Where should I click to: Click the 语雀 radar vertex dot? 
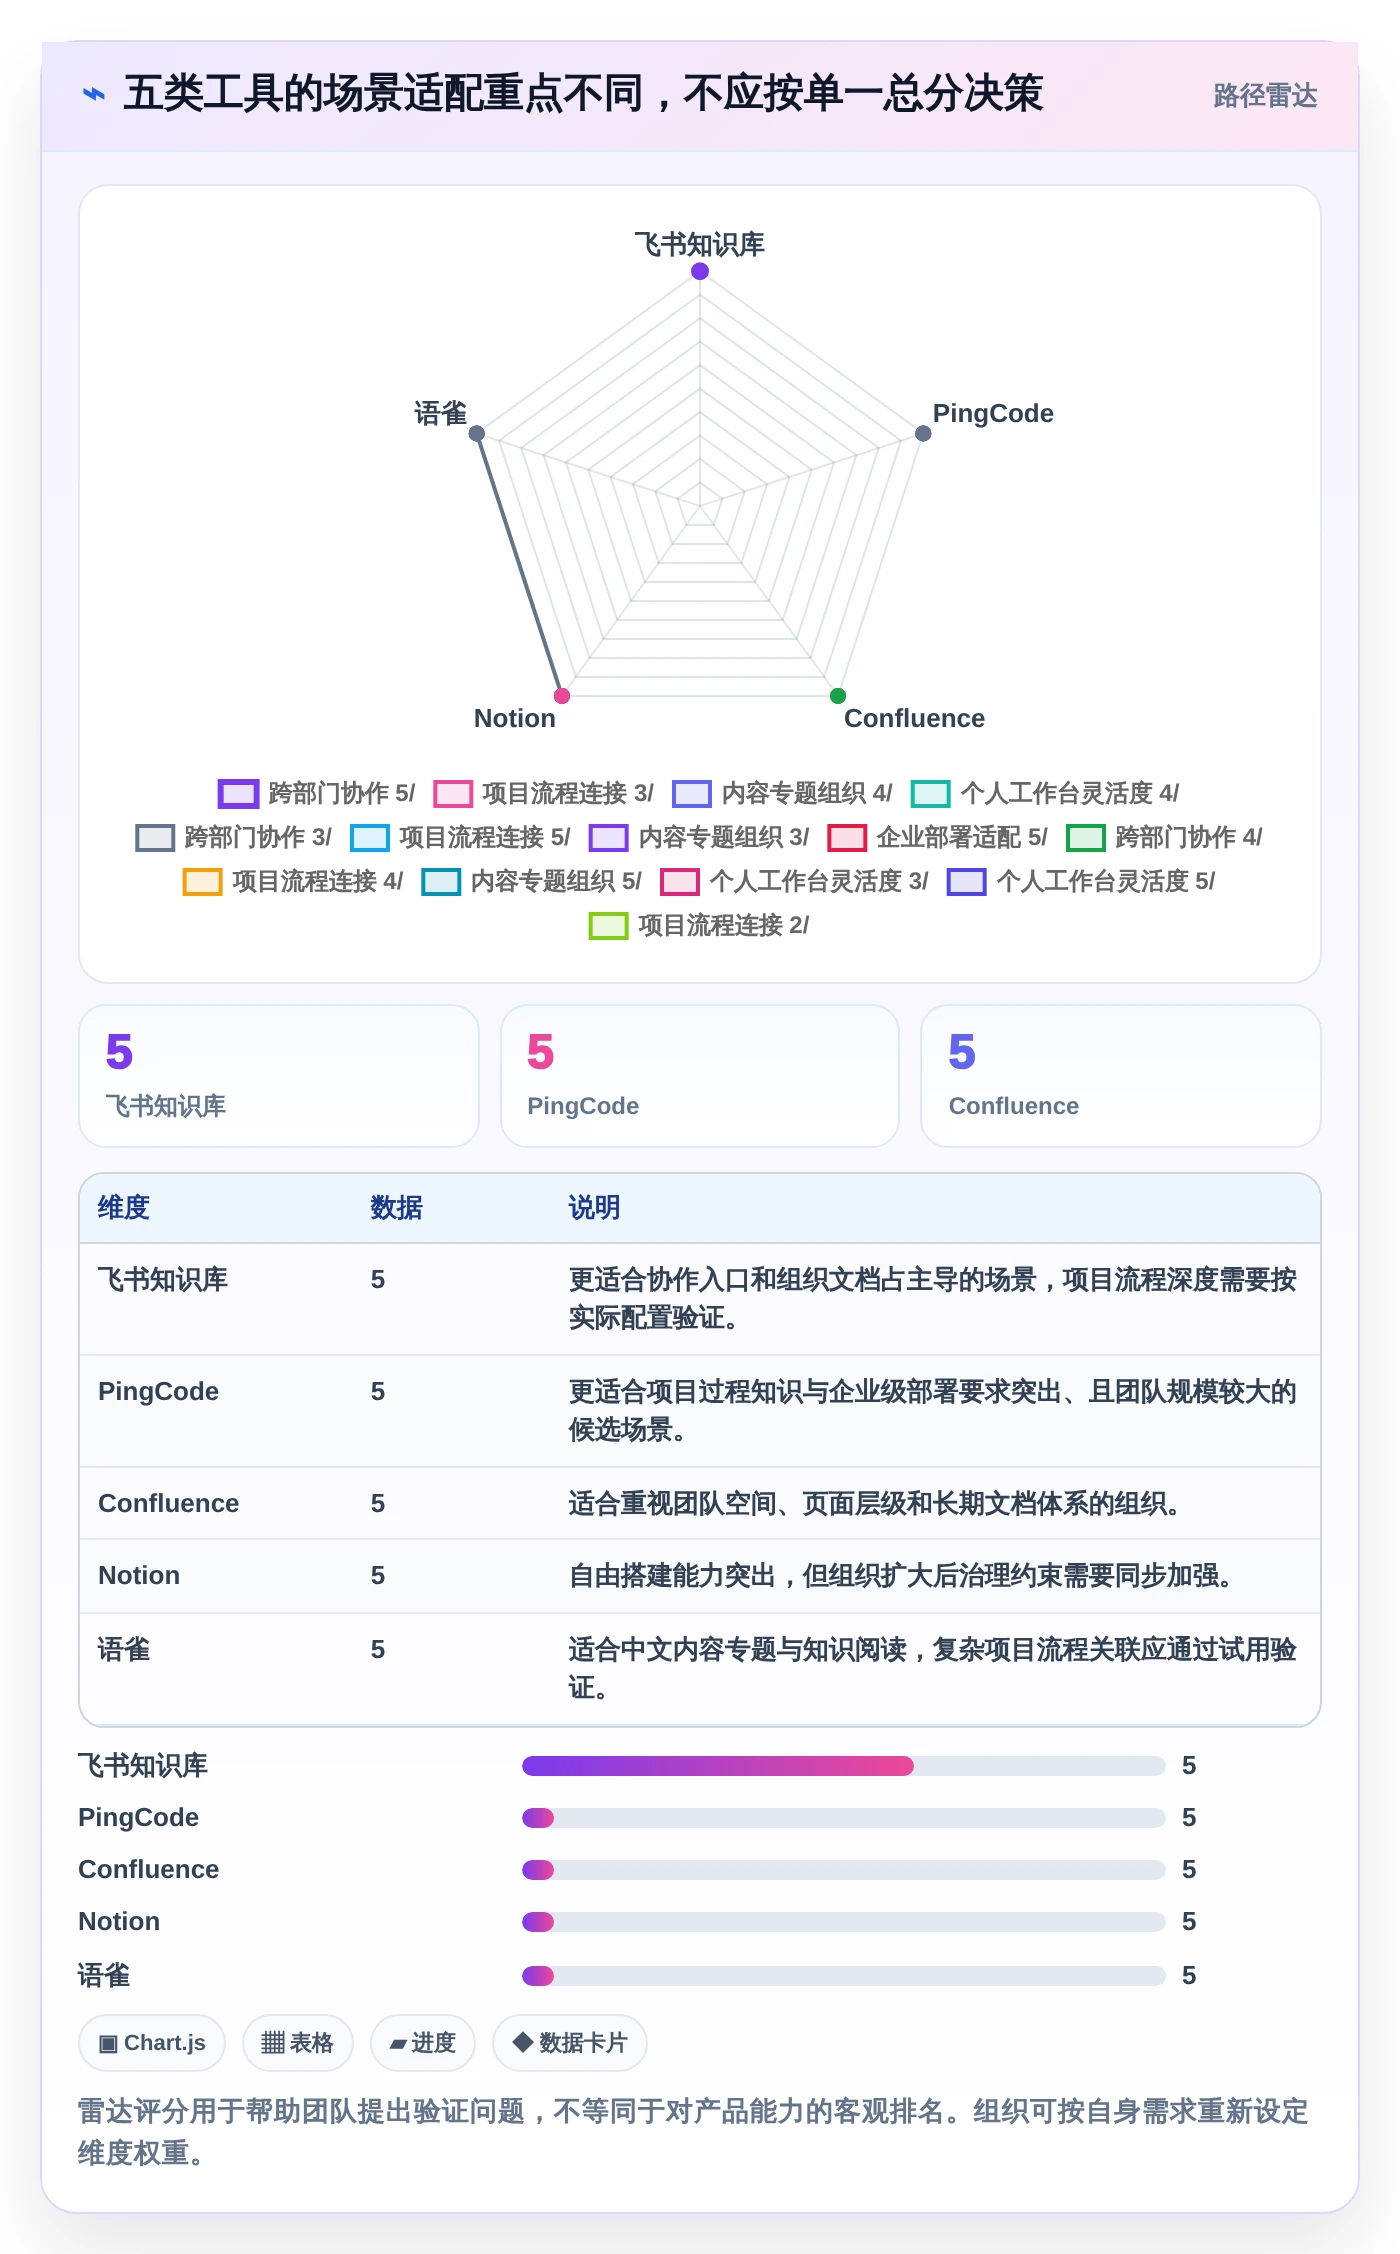477,433
